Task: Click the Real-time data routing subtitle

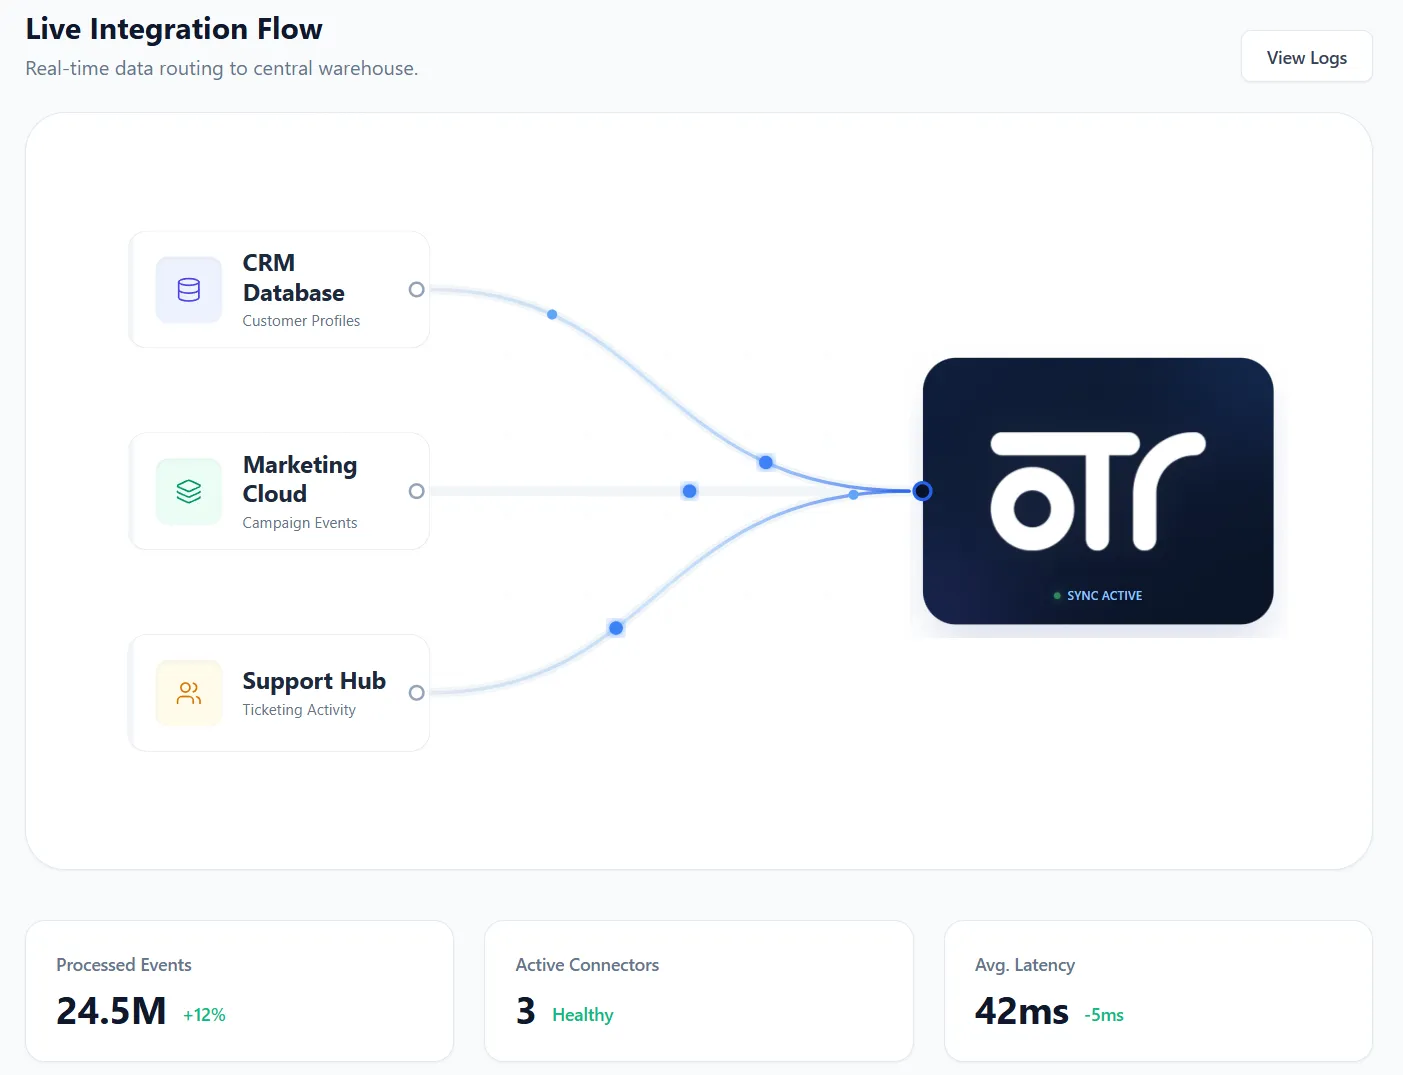Action: tap(222, 69)
